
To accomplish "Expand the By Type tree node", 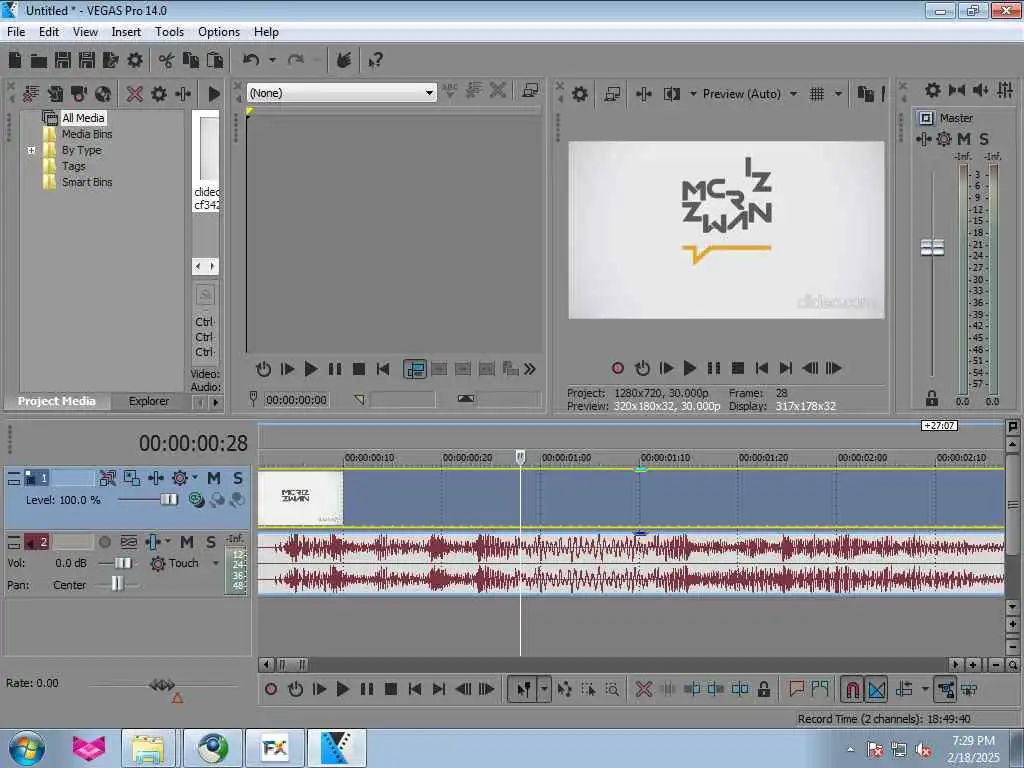I will coord(31,150).
